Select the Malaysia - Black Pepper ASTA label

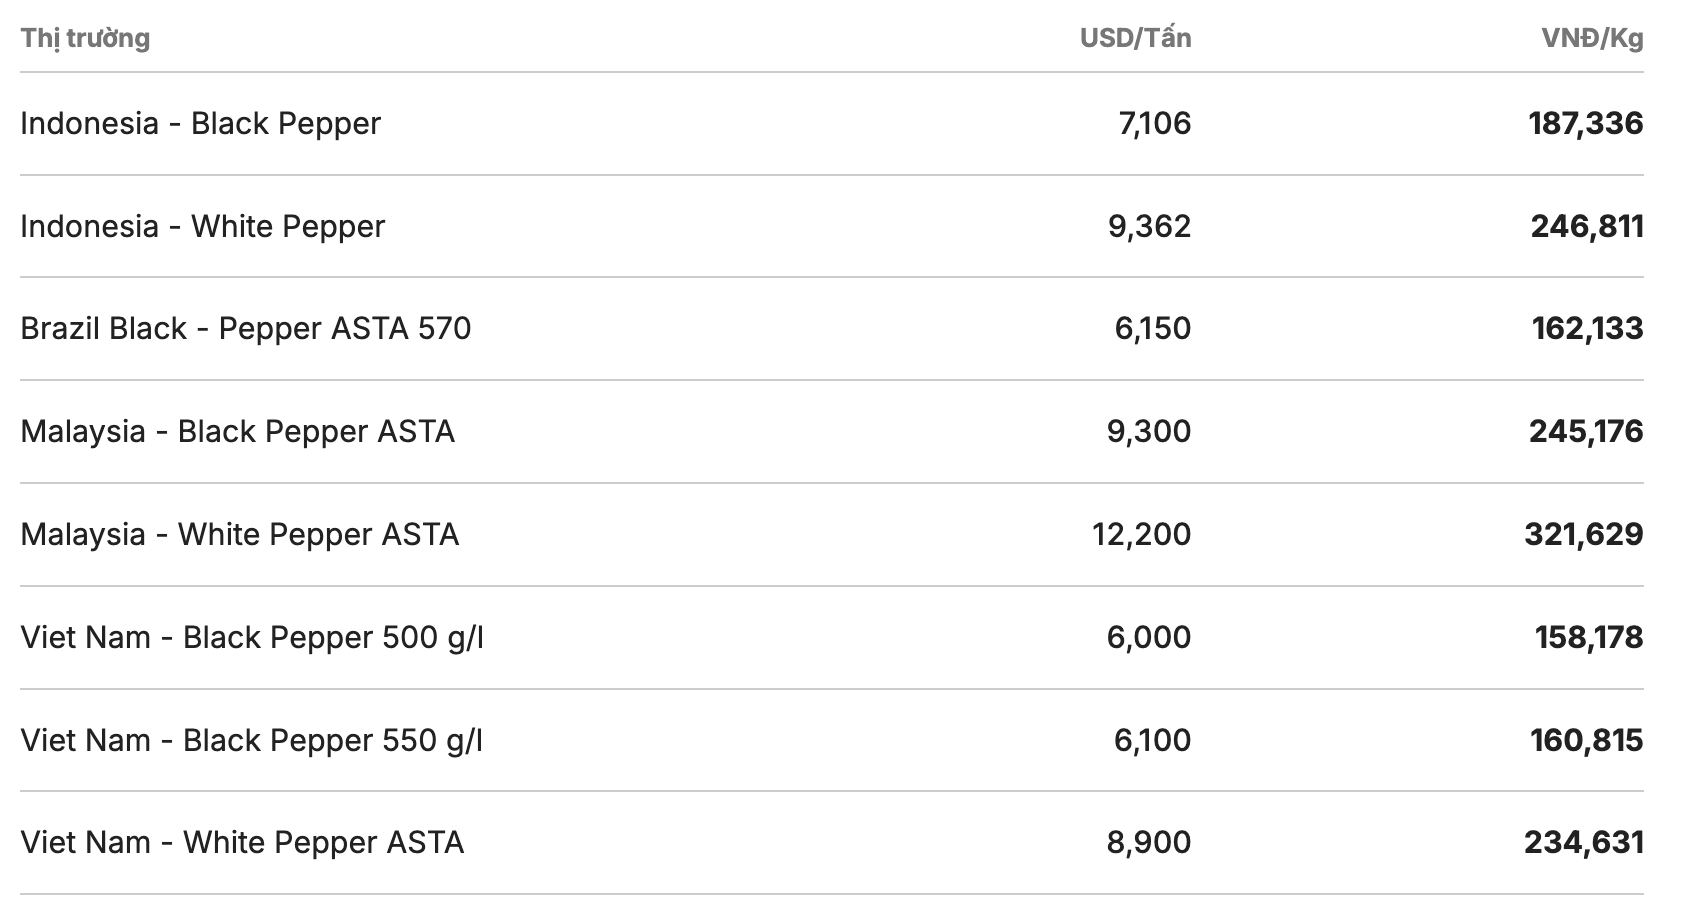(x=237, y=431)
